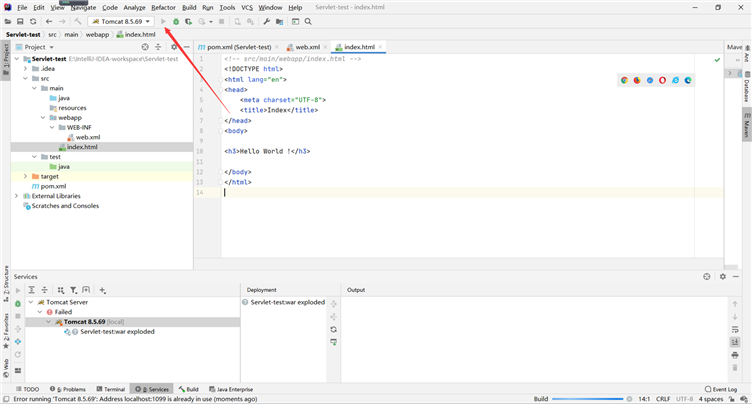Open in Edge from browser icon bar
Image resolution: width=752 pixels, height=404 pixels.
click(x=688, y=80)
